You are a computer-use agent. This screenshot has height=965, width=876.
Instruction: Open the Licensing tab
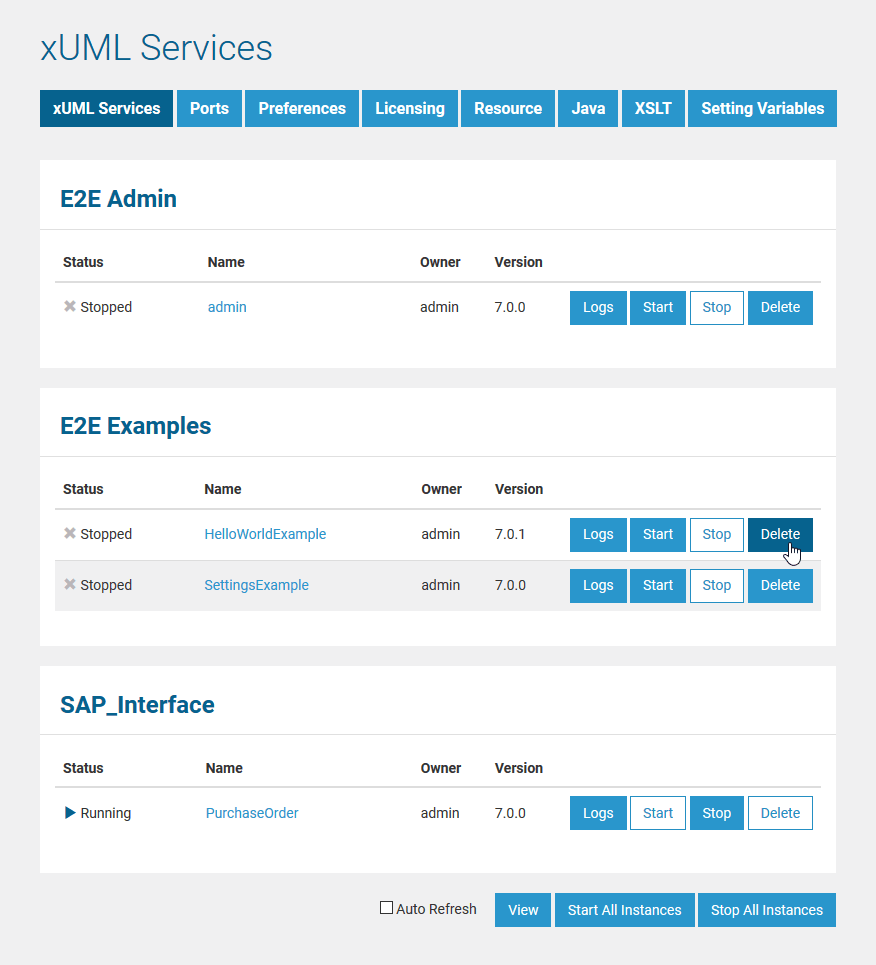(410, 109)
